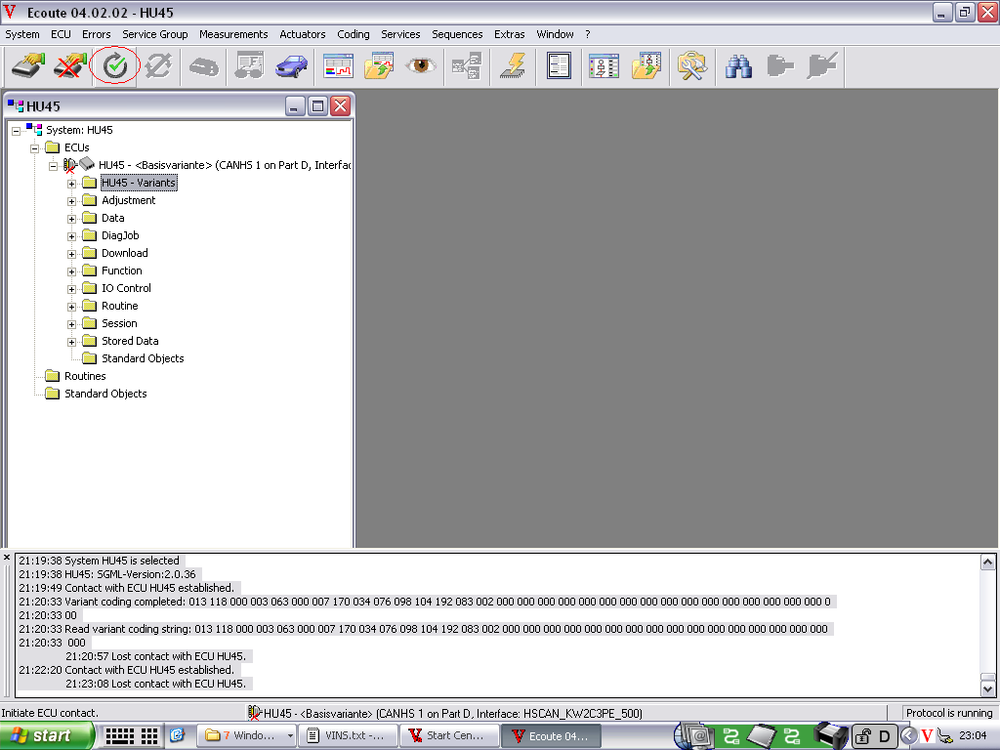Open the Coding menu

click(353, 34)
